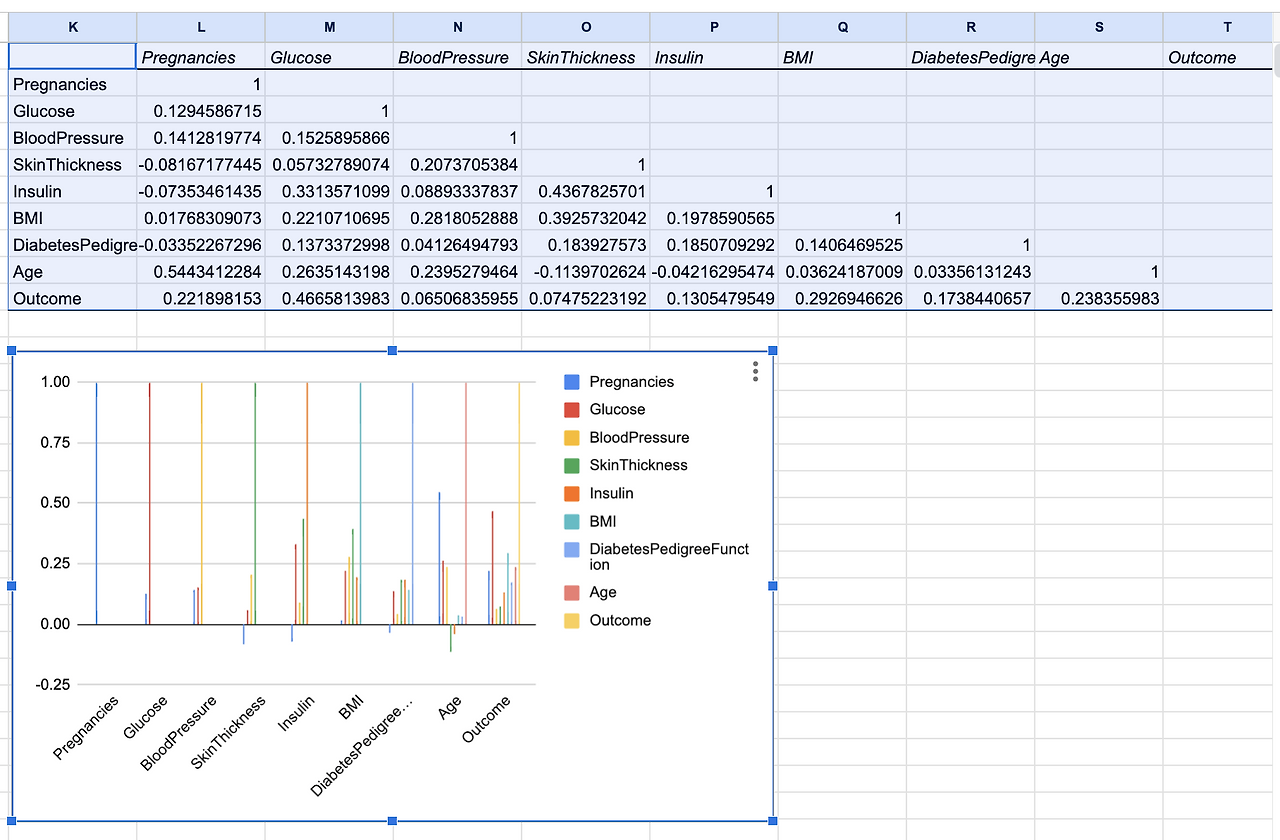Click the blue Pregnancies legend color swatch
Image resolution: width=1280 pixels, height=840 pixels.
pos(572,382)
